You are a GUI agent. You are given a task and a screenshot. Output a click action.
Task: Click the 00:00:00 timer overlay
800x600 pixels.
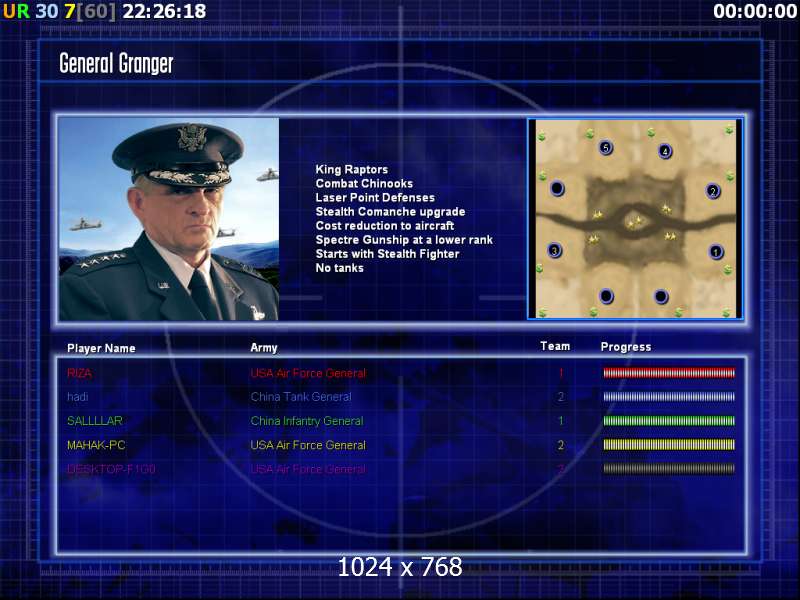(x=756, y=11)
